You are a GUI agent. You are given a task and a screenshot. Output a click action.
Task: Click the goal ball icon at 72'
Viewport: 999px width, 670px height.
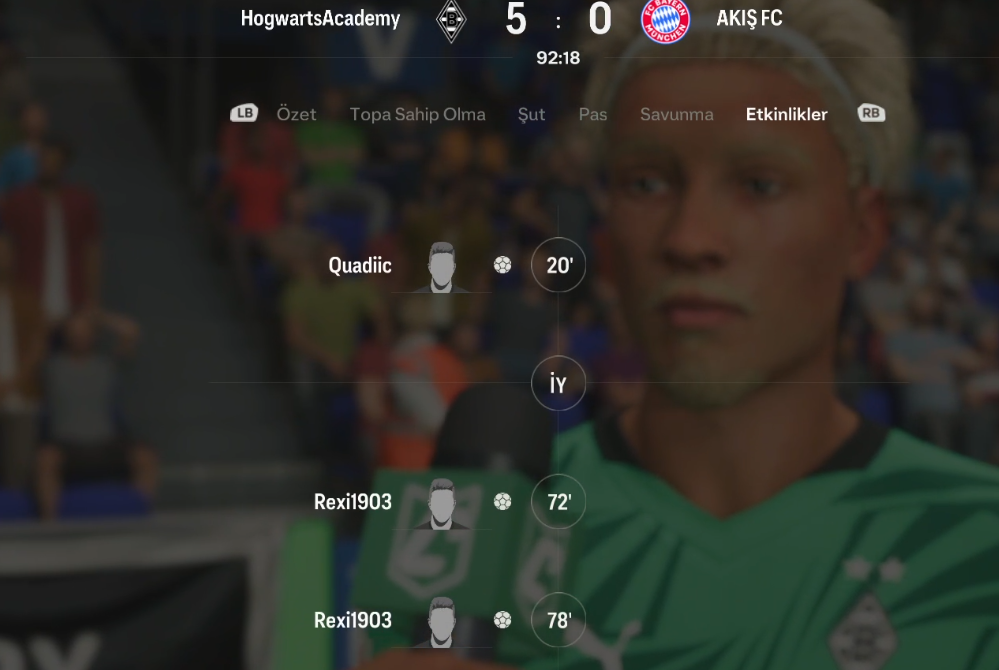pyautogui.click(x=503, y=502)
